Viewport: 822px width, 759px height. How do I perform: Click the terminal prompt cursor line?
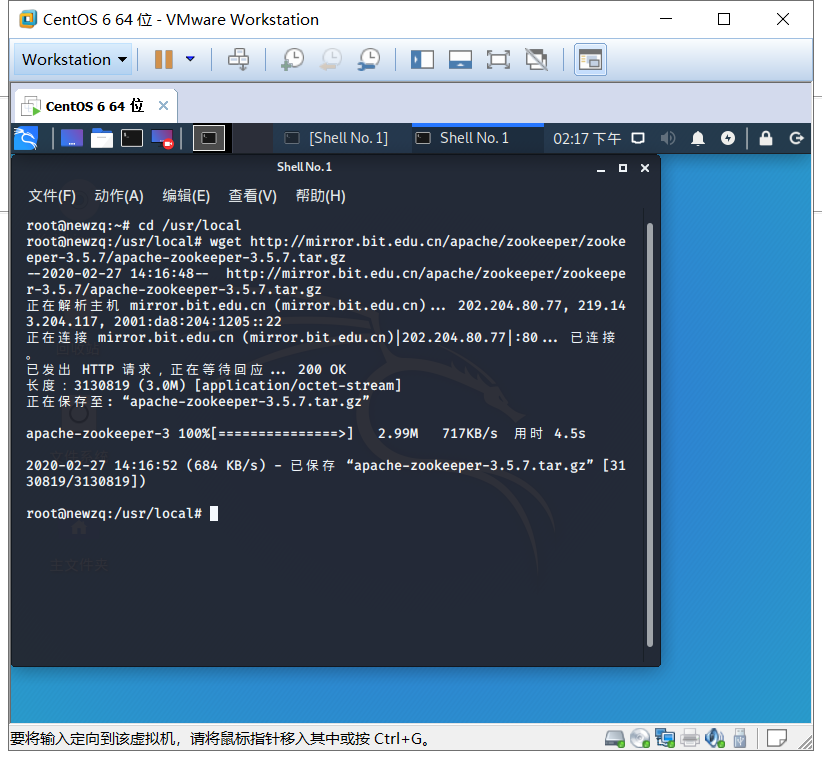point(122,513)
